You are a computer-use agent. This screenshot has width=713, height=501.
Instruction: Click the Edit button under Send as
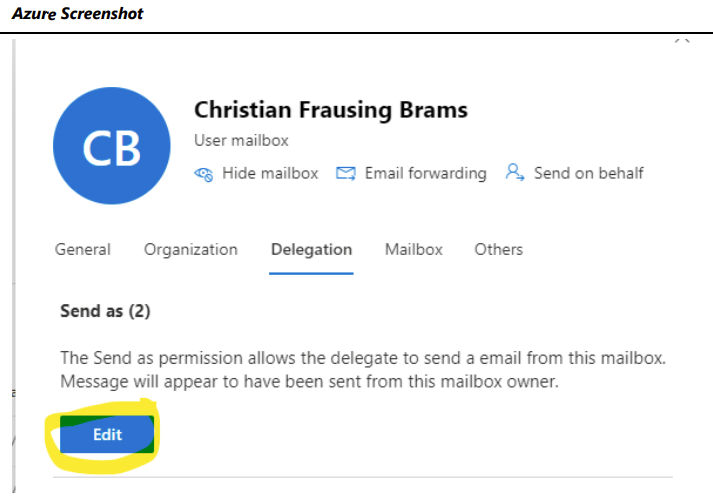[107, 434]
